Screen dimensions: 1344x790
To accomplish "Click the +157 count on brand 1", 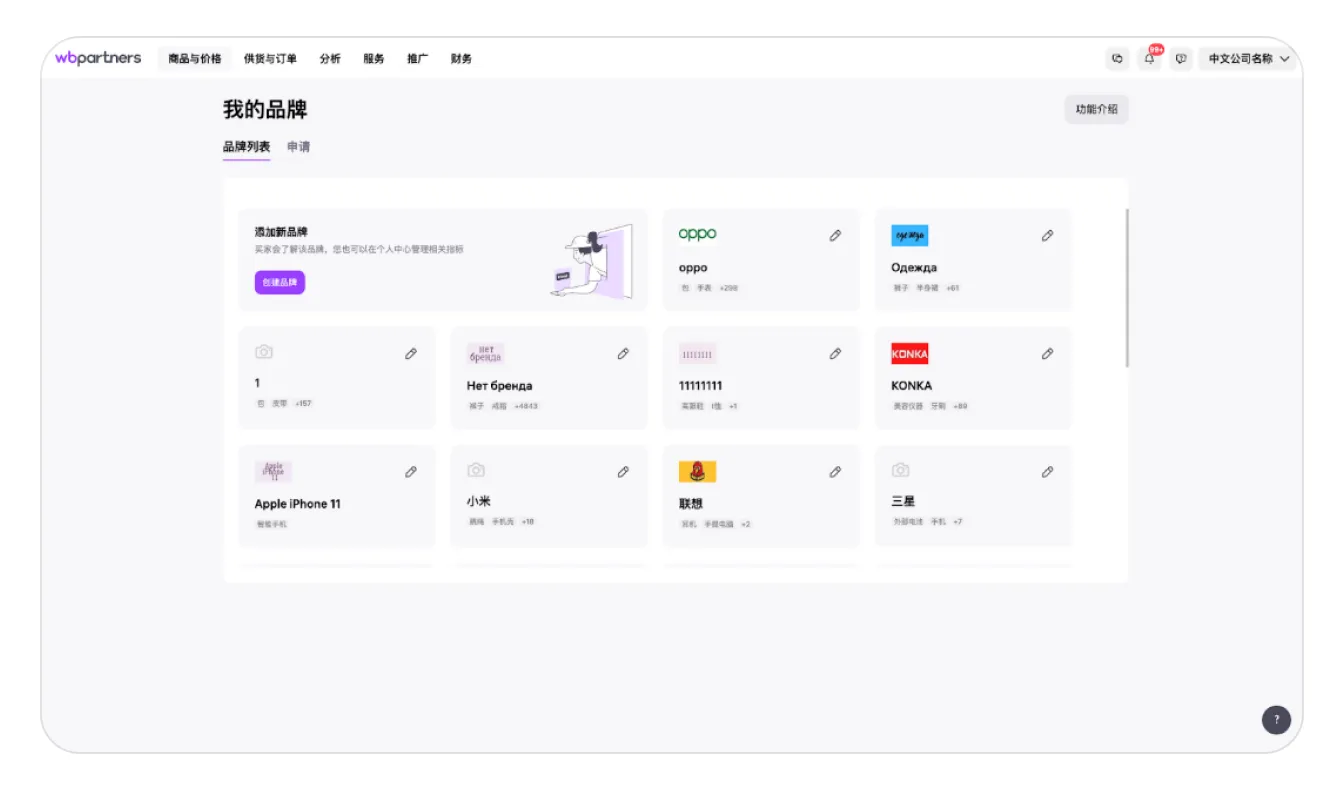I will [303, 404].
